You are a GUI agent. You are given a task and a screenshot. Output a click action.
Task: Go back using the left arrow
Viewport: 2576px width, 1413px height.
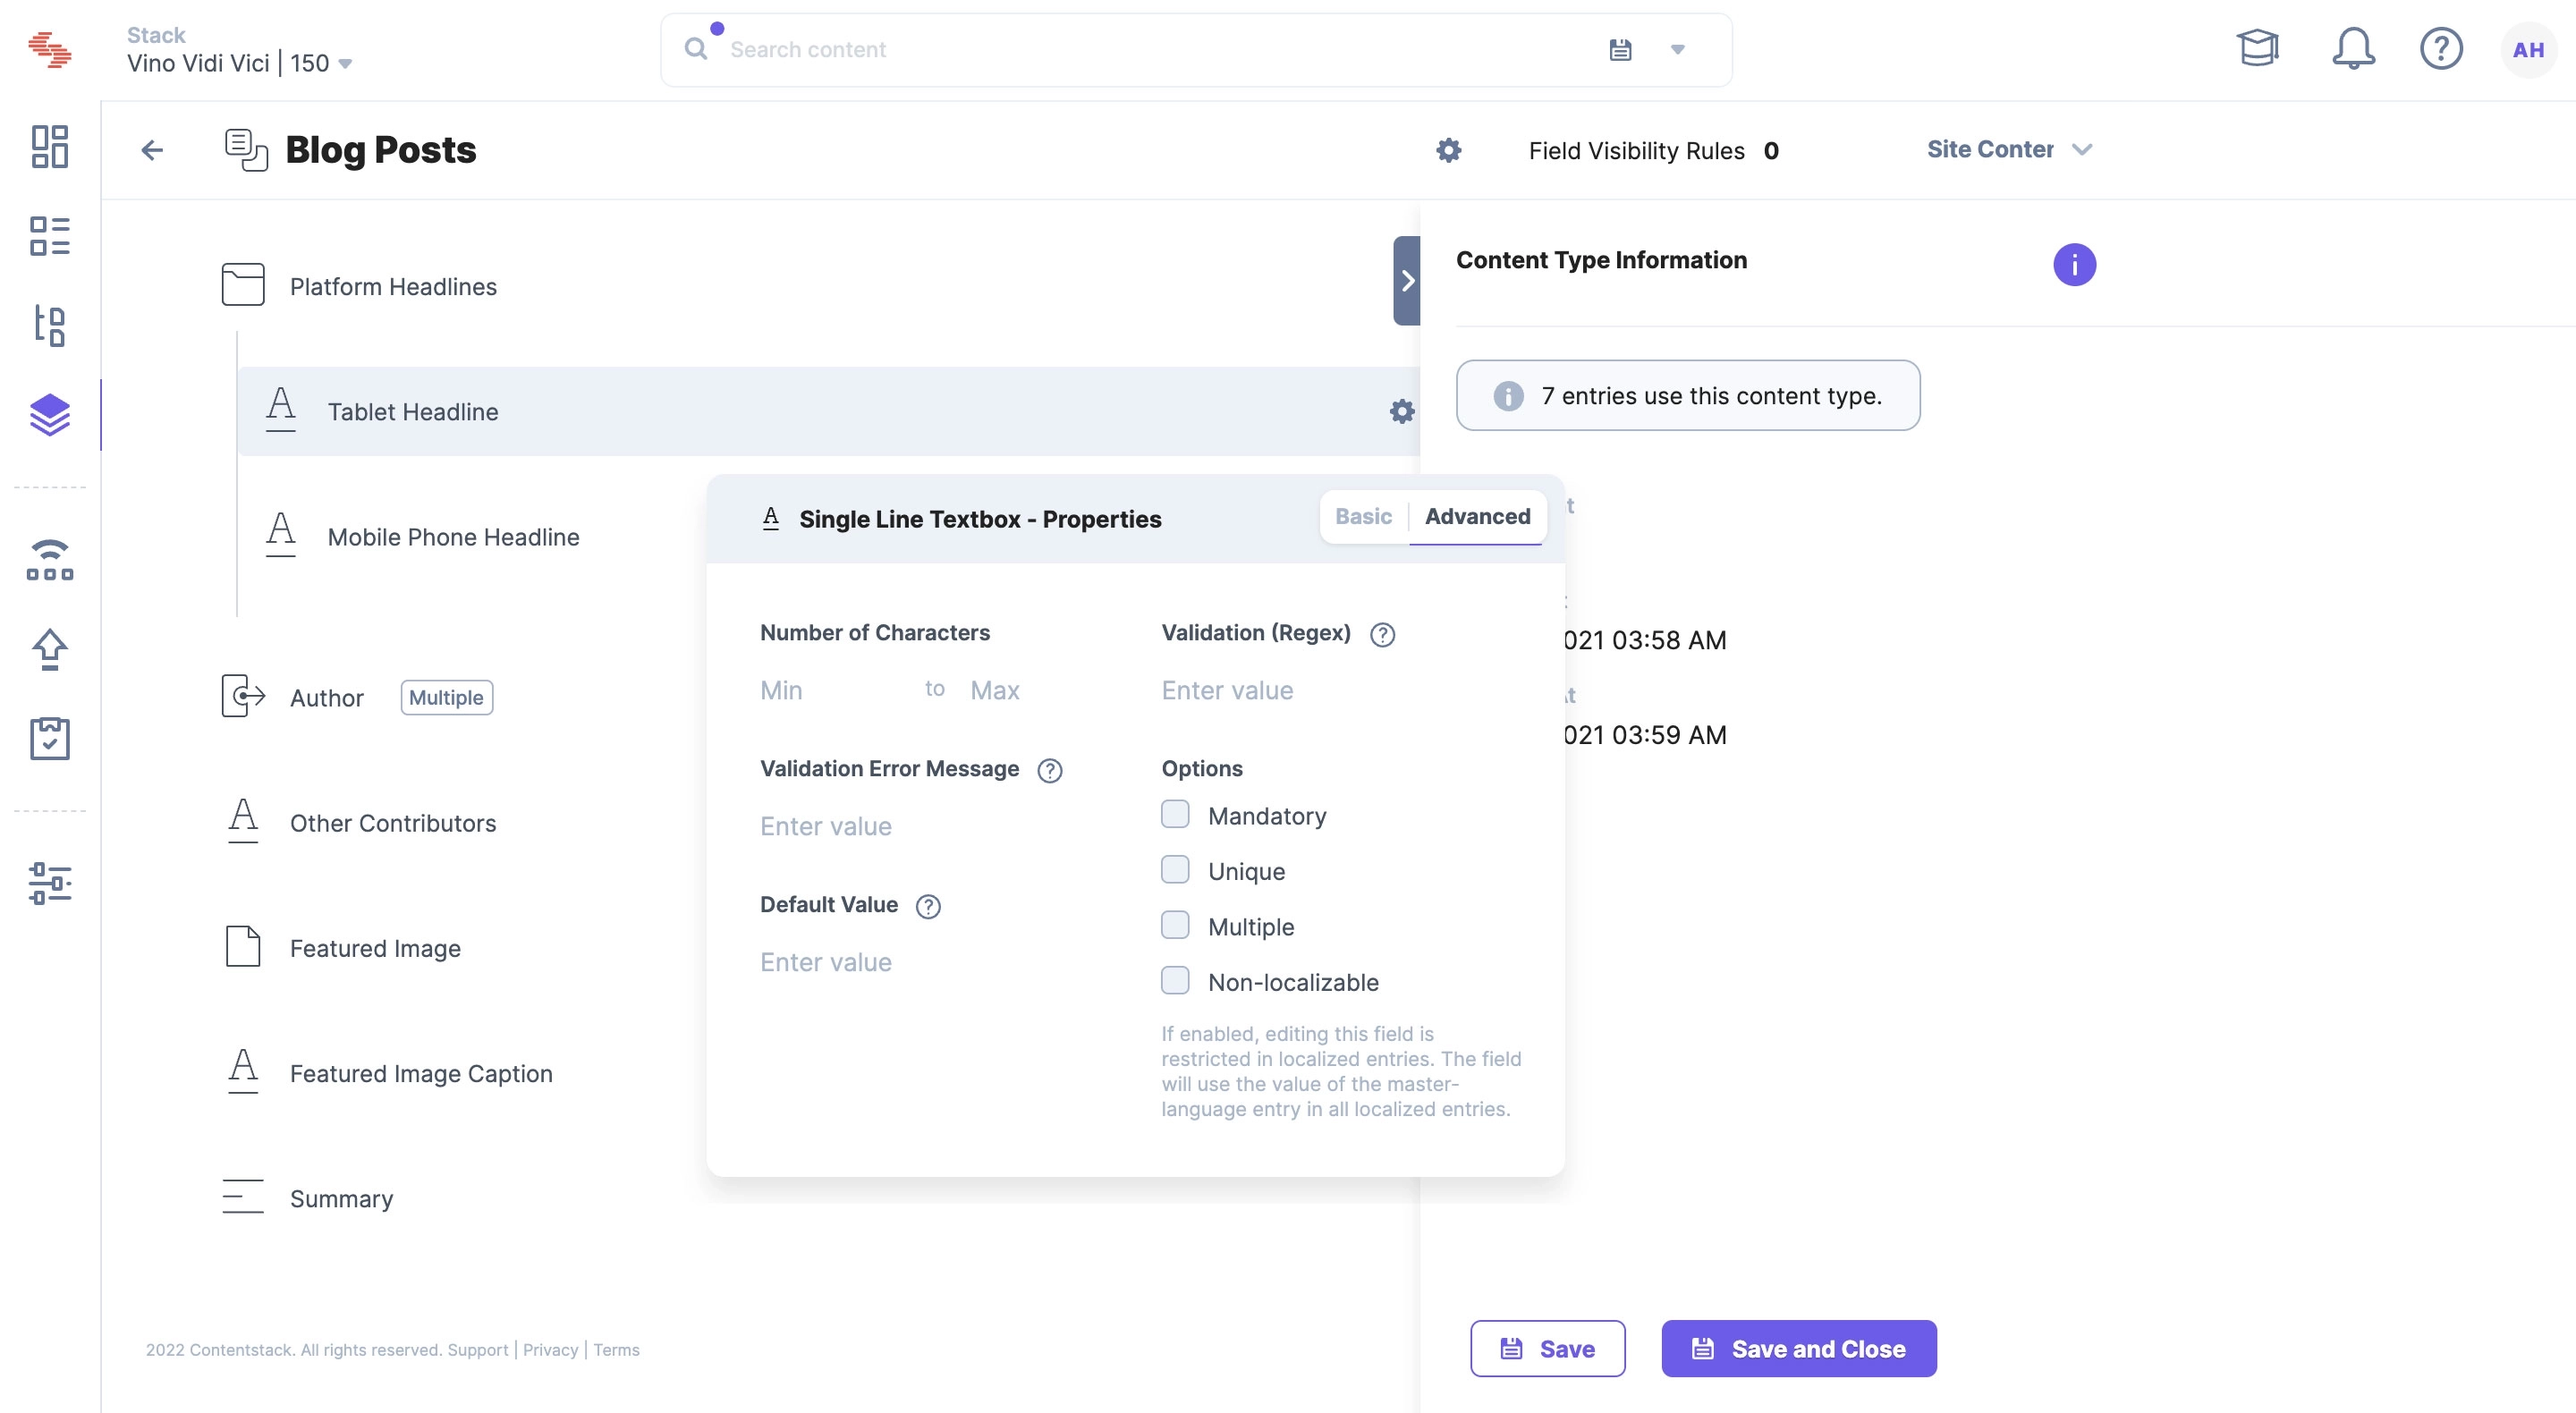click(152, 150)
